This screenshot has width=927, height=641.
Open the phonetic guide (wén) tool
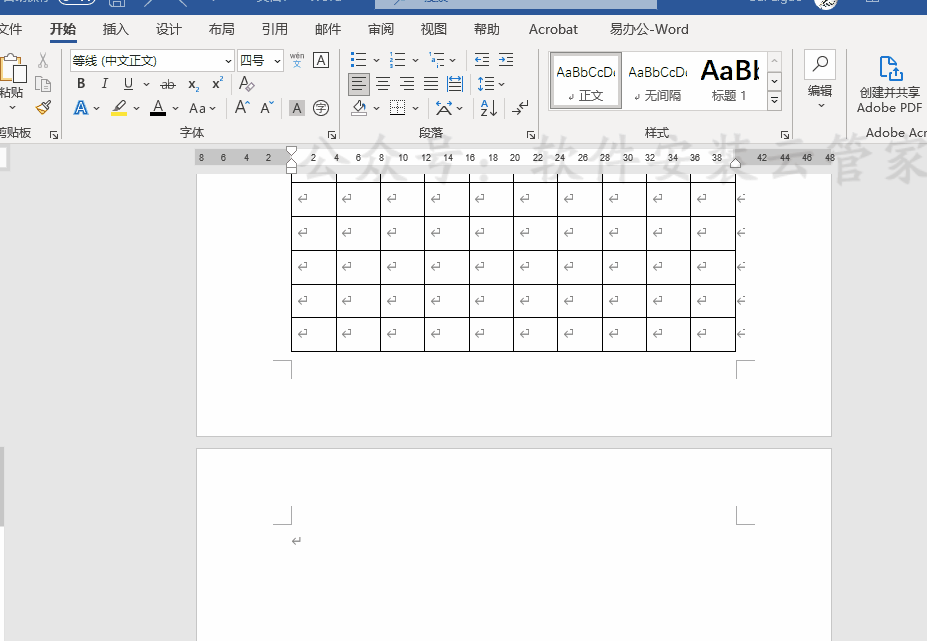click(x=297, y=60)
